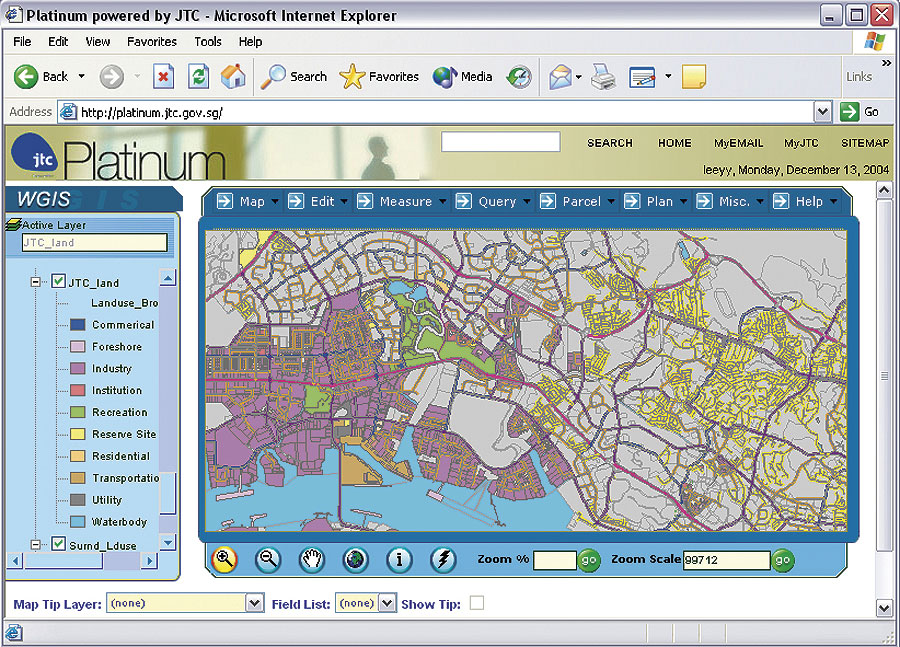Click the go button next to Zoom %

coord(589,560)
